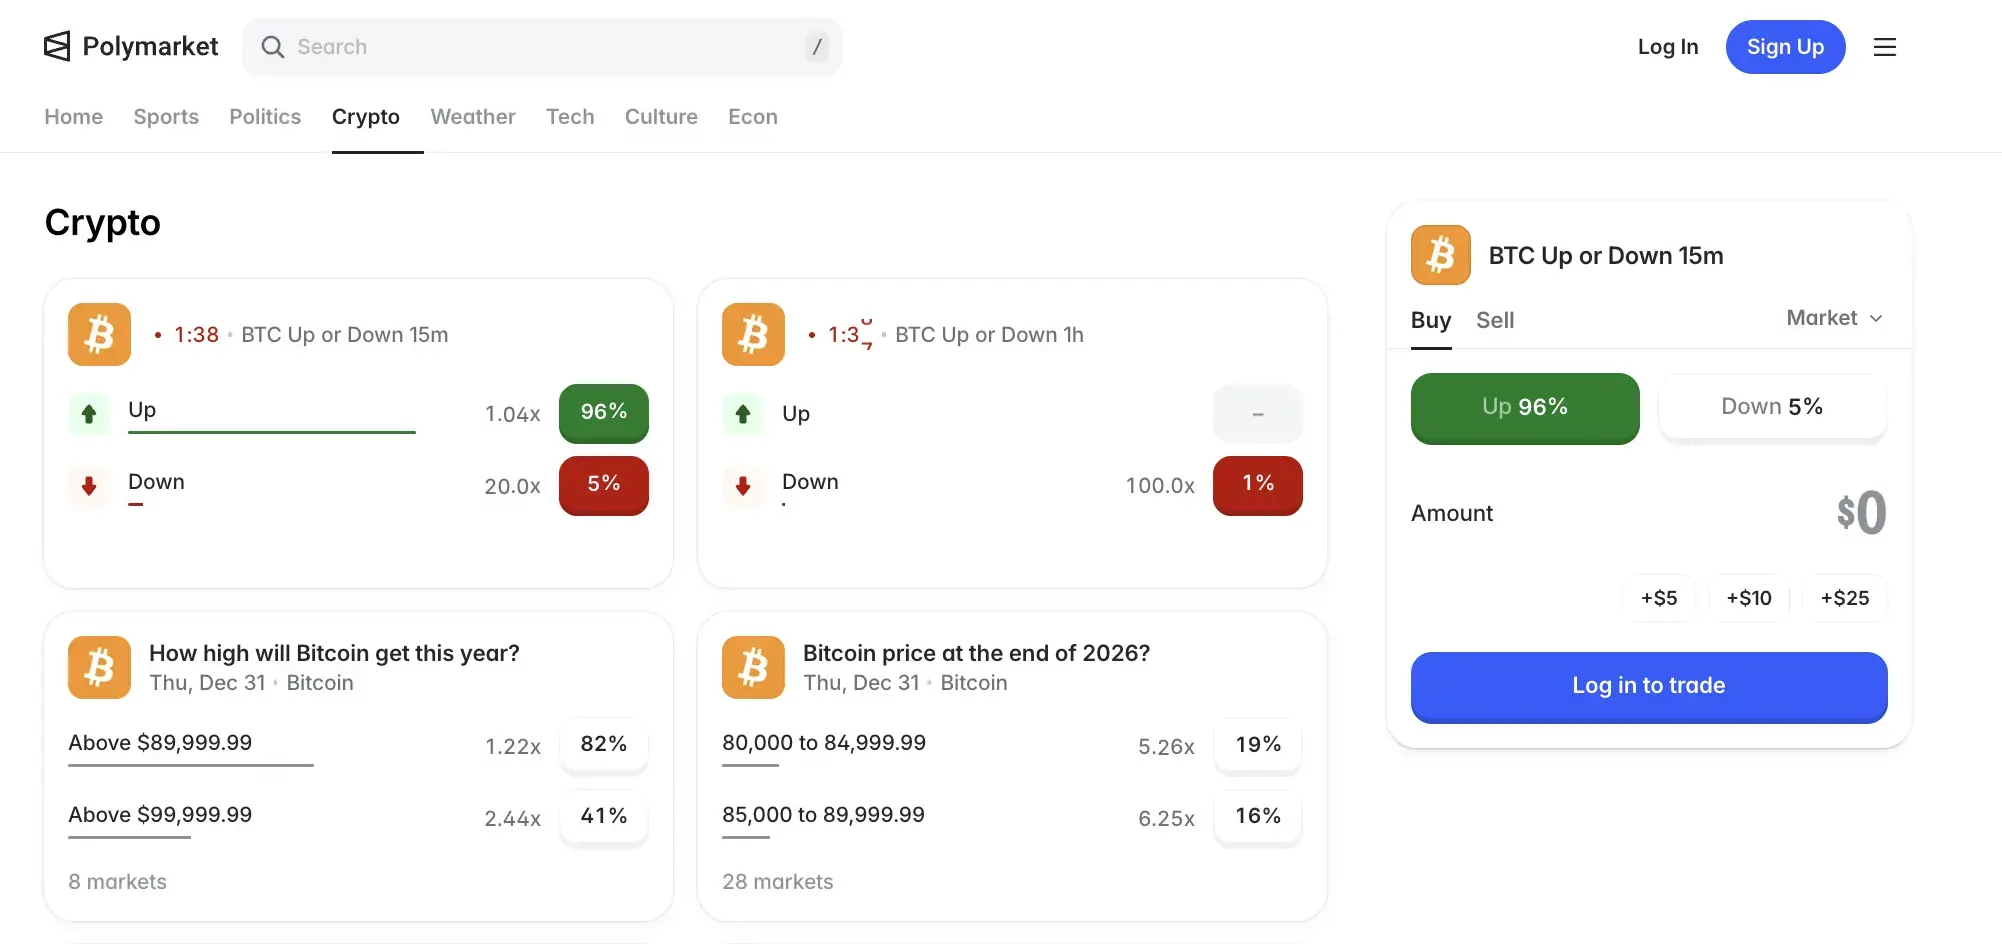
Task: Switch to the Sell tab
Action: 1495,320
